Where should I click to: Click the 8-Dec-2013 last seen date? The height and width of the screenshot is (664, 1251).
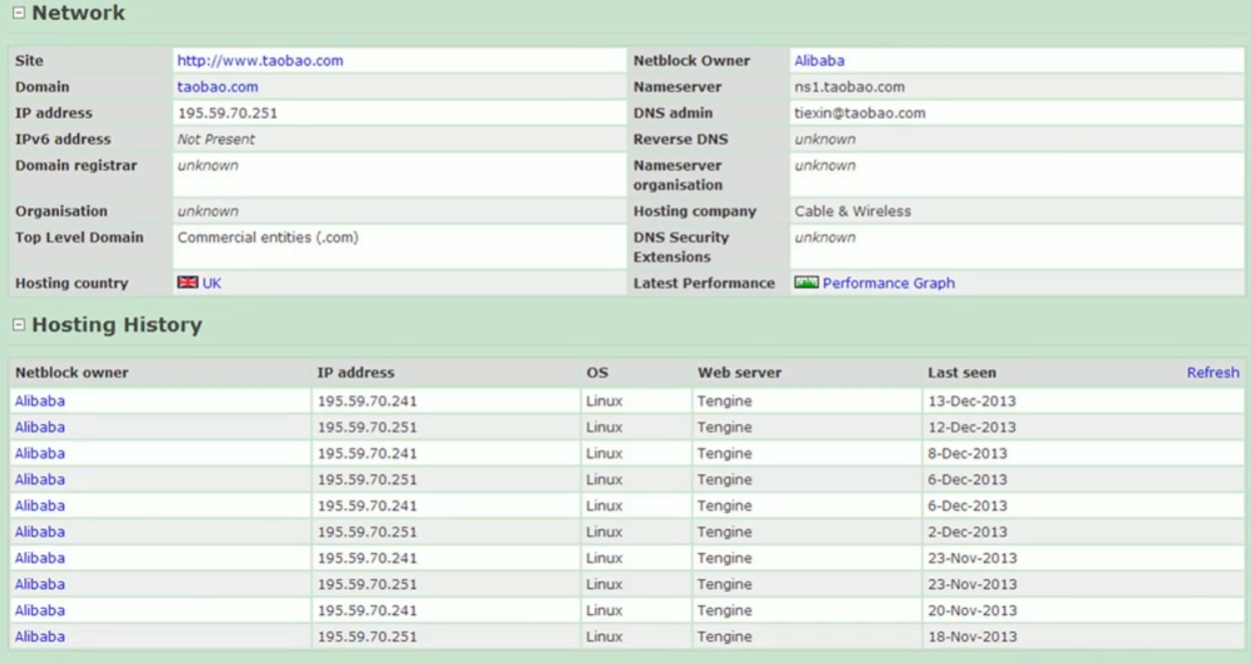click(968, 453)
